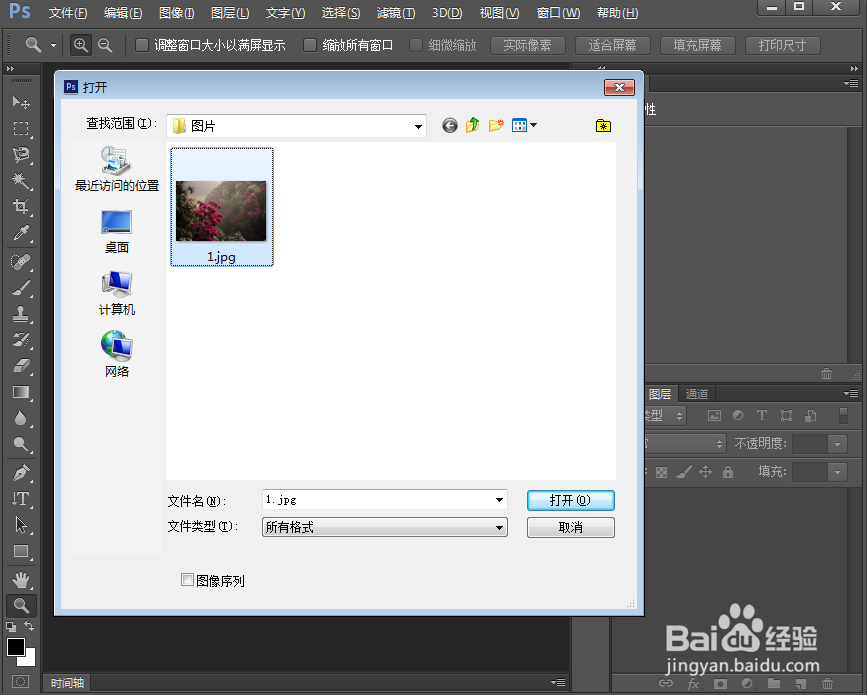Open the zoom tool preset picker arrow

[53, 45]
